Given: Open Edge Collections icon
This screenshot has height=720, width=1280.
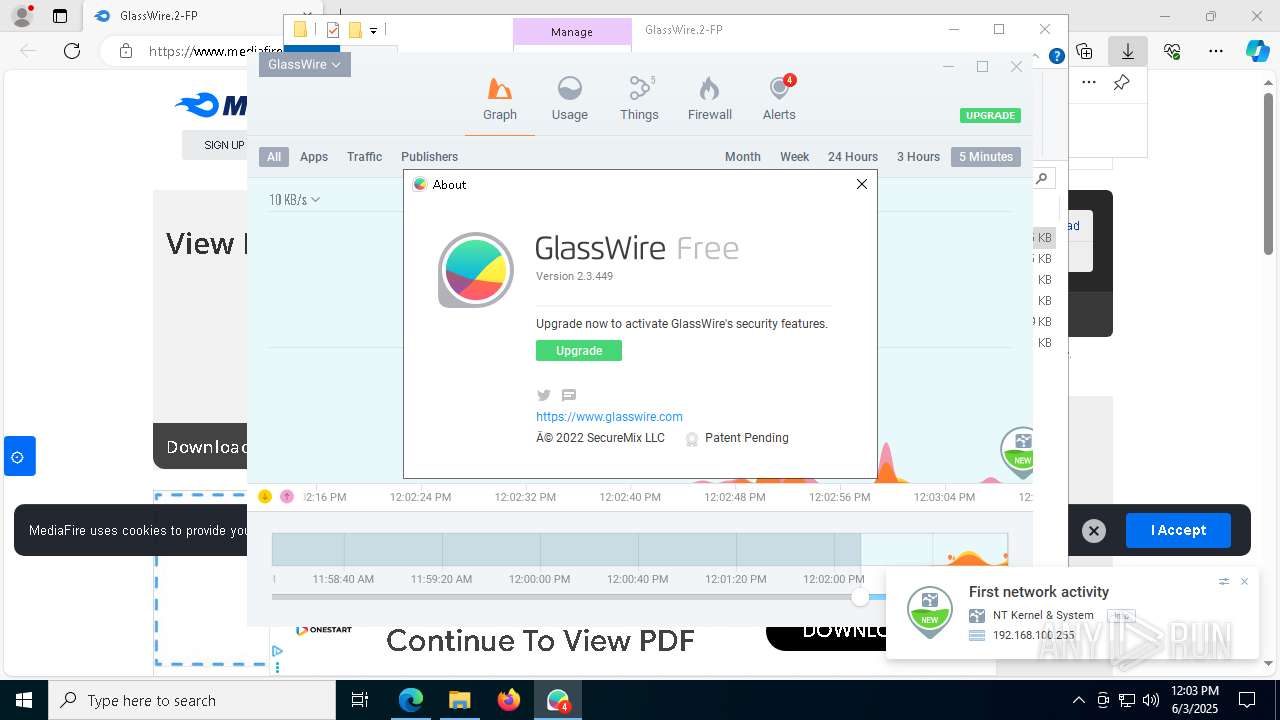Looking at the screenshot, I should 1084,51.
